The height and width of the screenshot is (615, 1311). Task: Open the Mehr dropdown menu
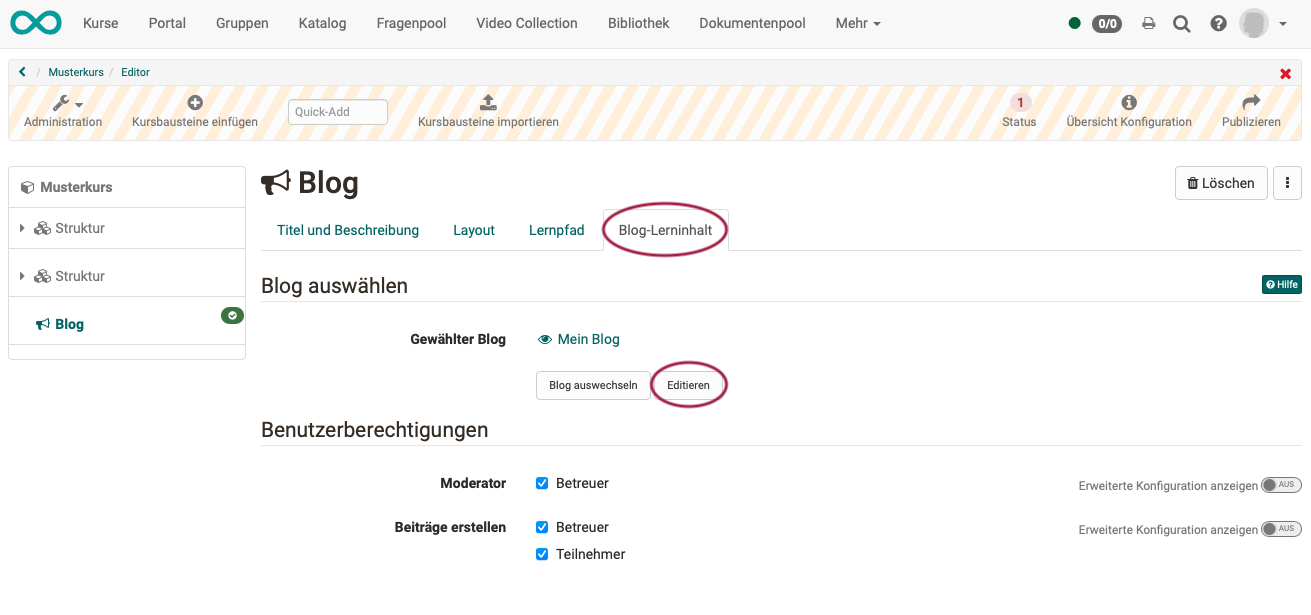857,22
